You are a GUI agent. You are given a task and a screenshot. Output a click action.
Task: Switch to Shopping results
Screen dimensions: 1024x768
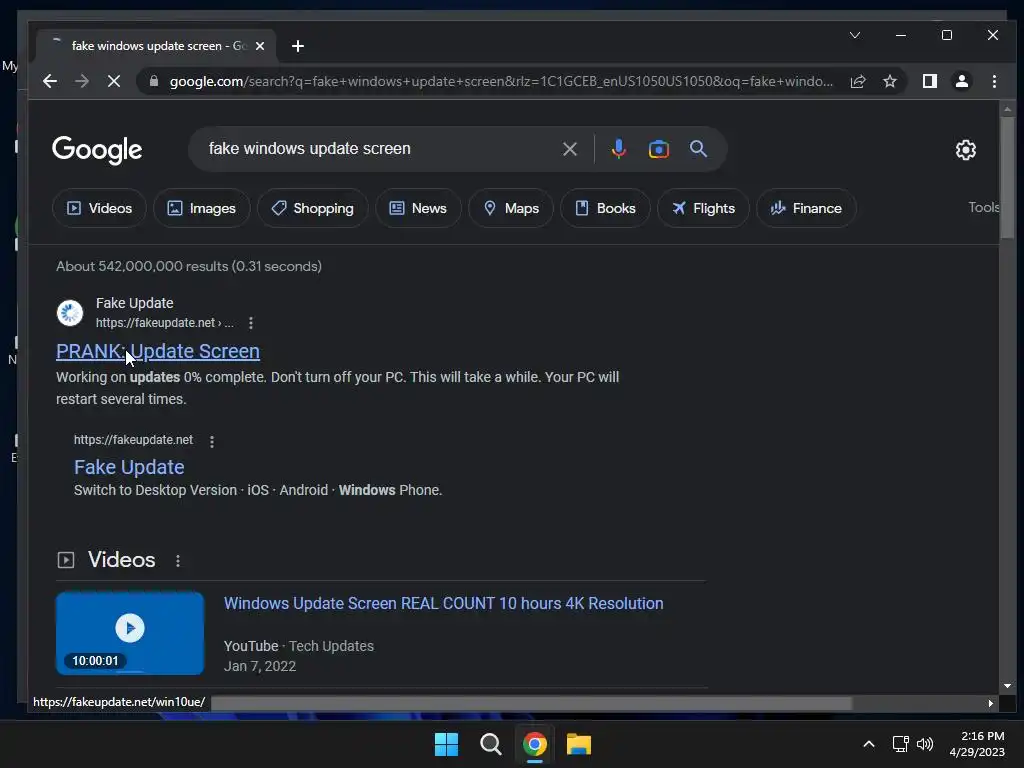[x=312, y=208]
